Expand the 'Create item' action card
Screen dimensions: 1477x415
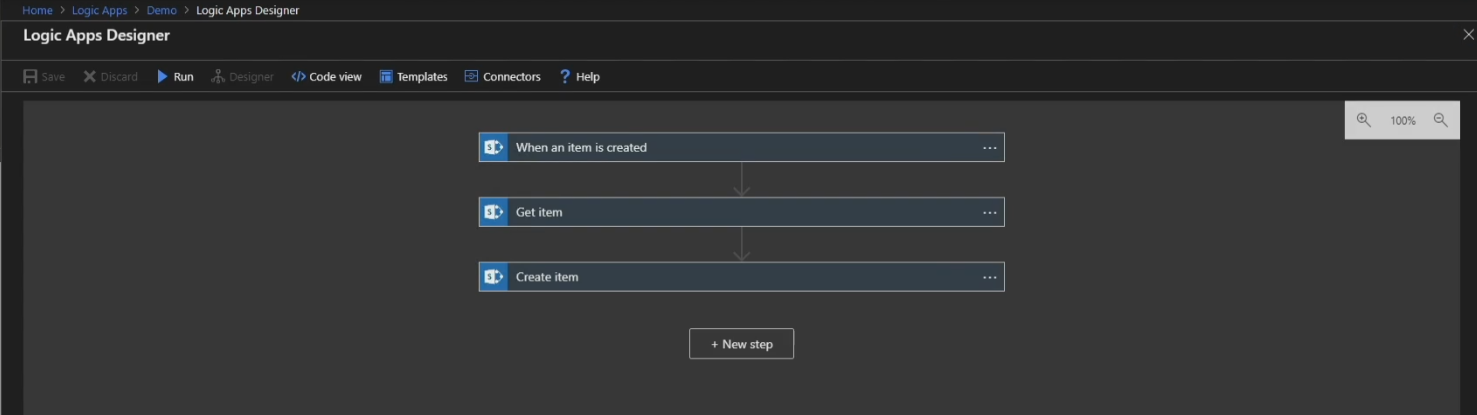pos(741,277)
